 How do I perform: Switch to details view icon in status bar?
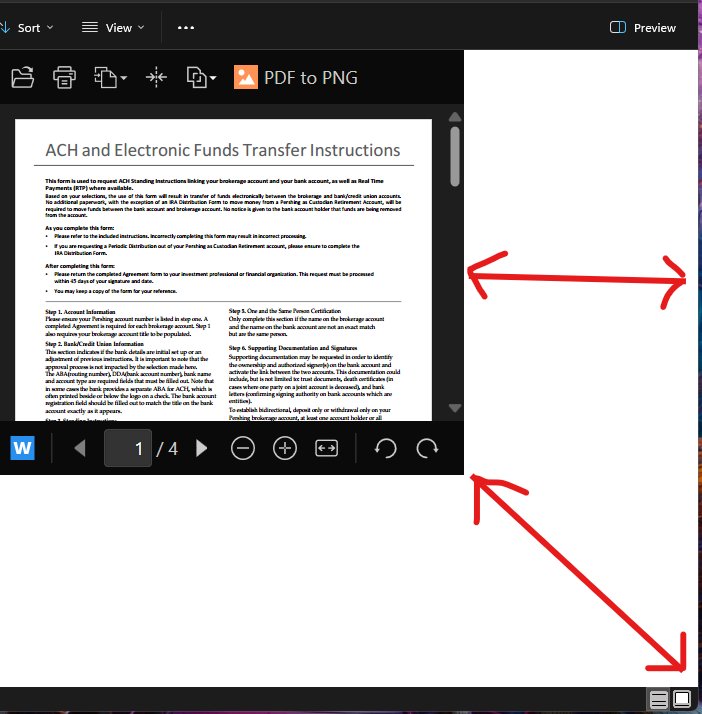pyautogui.click(x=659, y=699)
